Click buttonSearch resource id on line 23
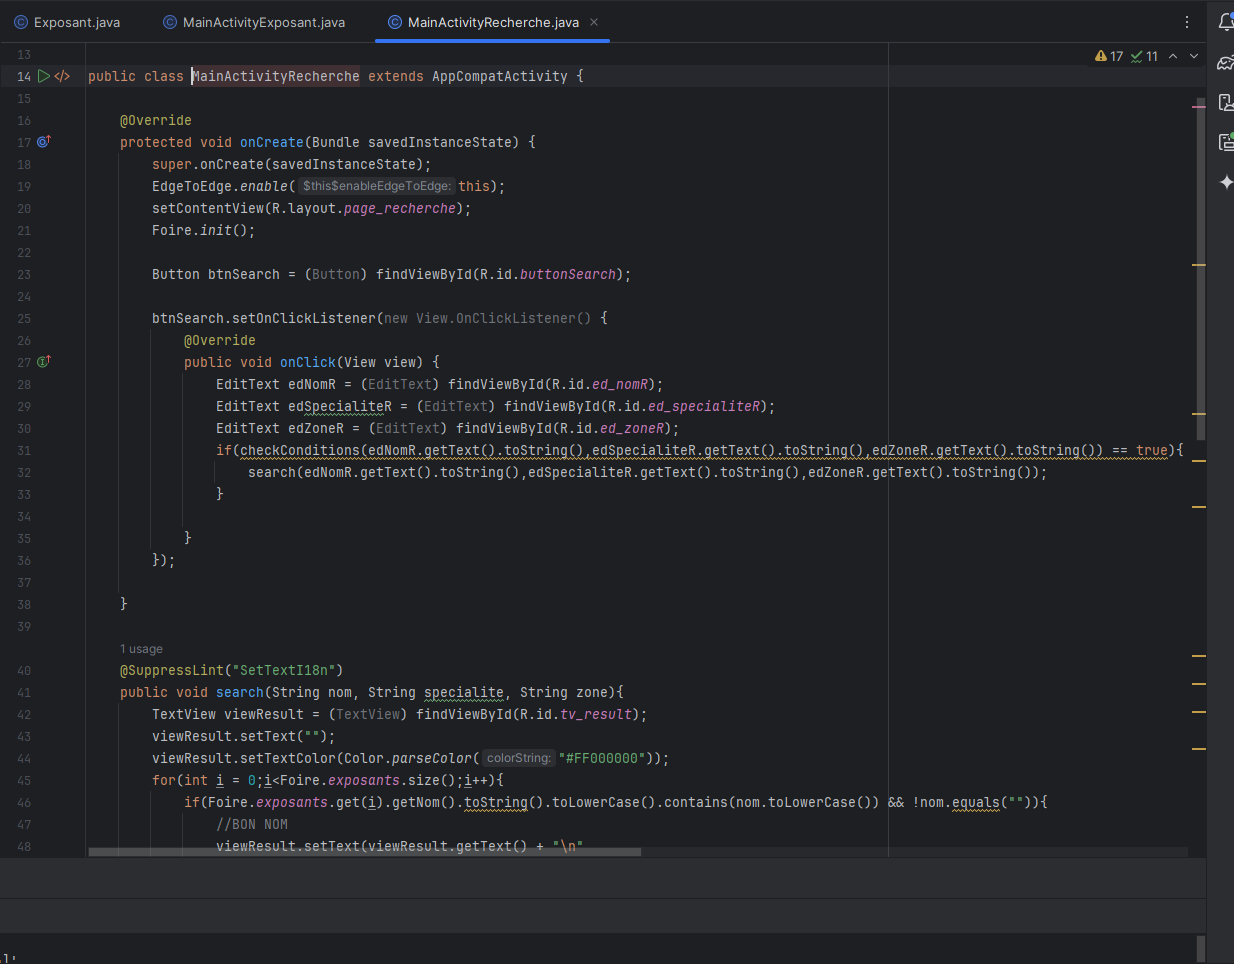Viewport: 1234px width, 964px height. pyautogui.click(x=568, y=274)
